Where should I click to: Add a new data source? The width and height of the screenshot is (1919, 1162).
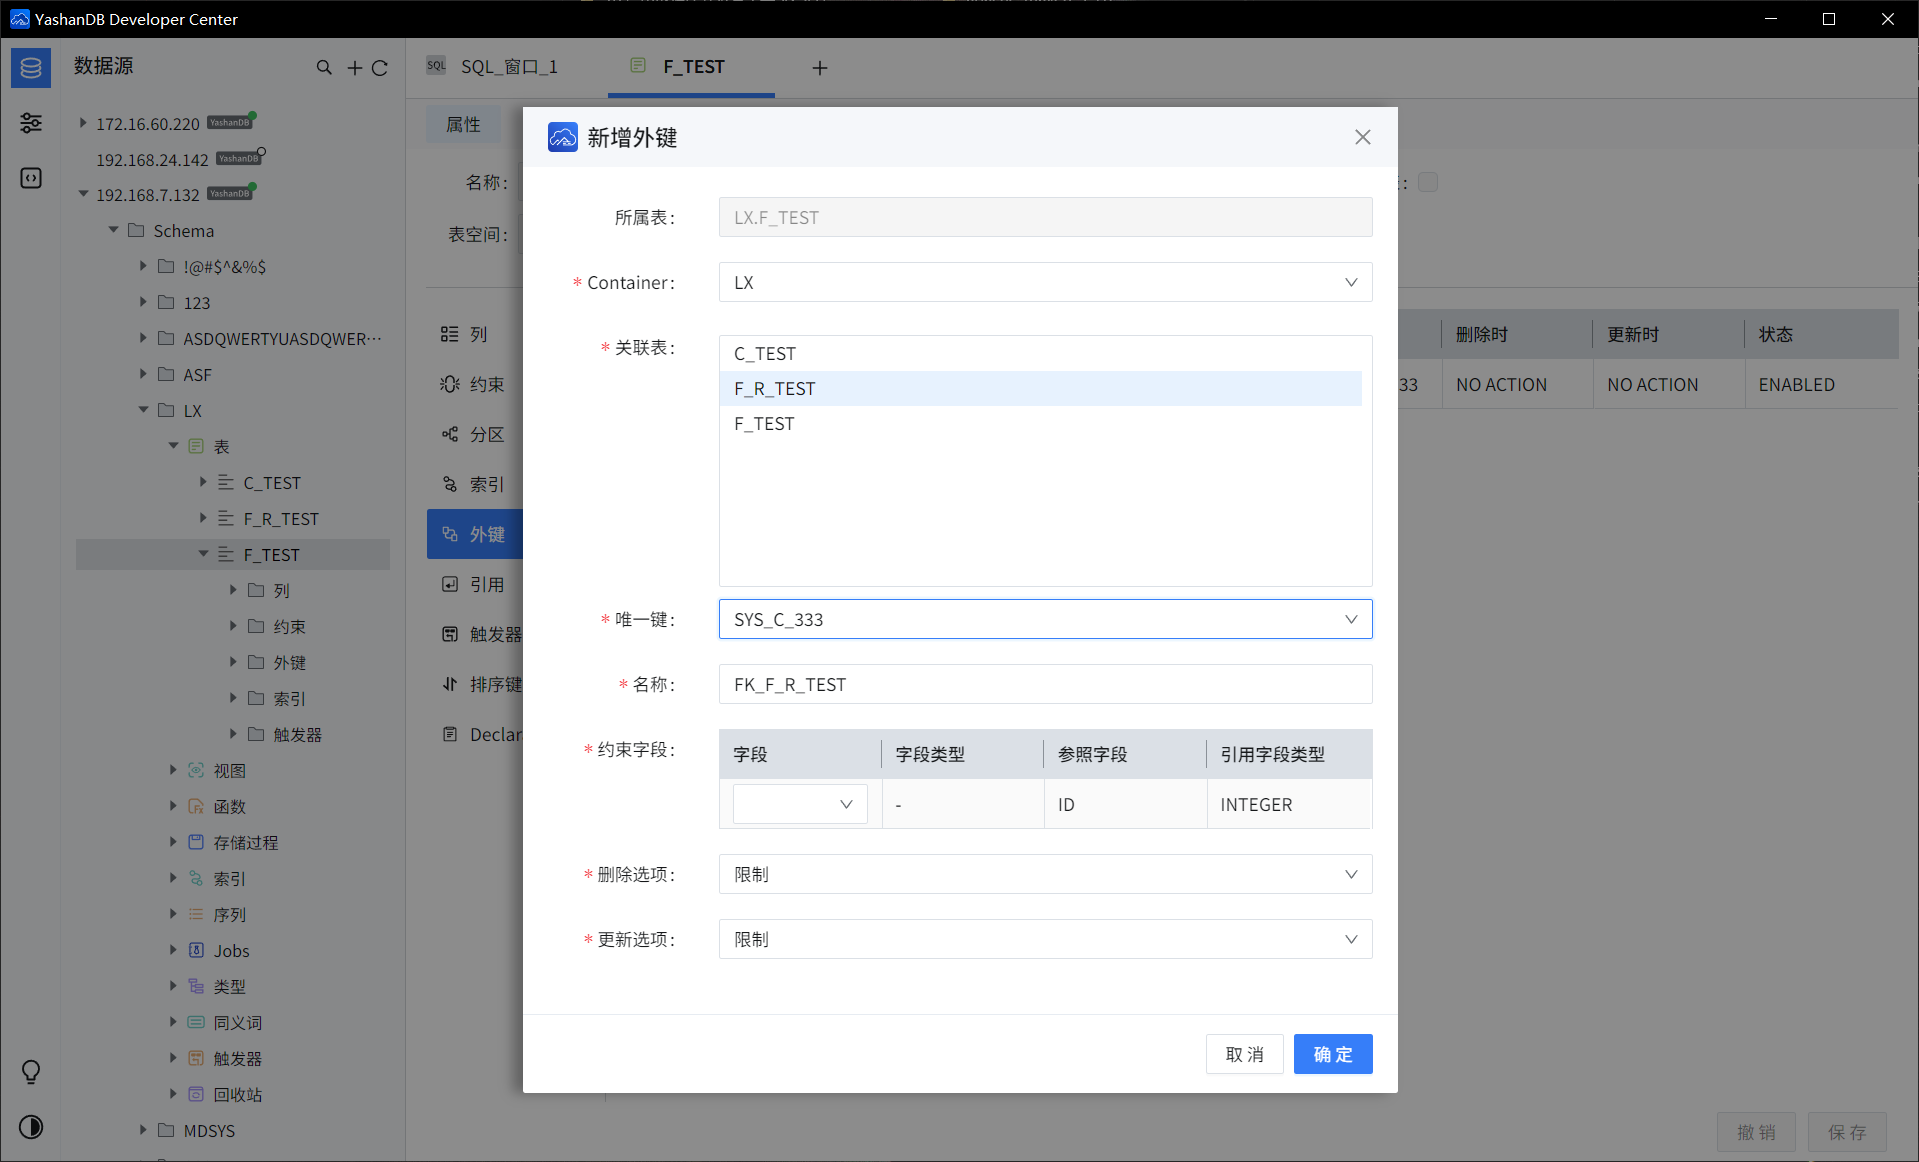click(x=354, y=68)
